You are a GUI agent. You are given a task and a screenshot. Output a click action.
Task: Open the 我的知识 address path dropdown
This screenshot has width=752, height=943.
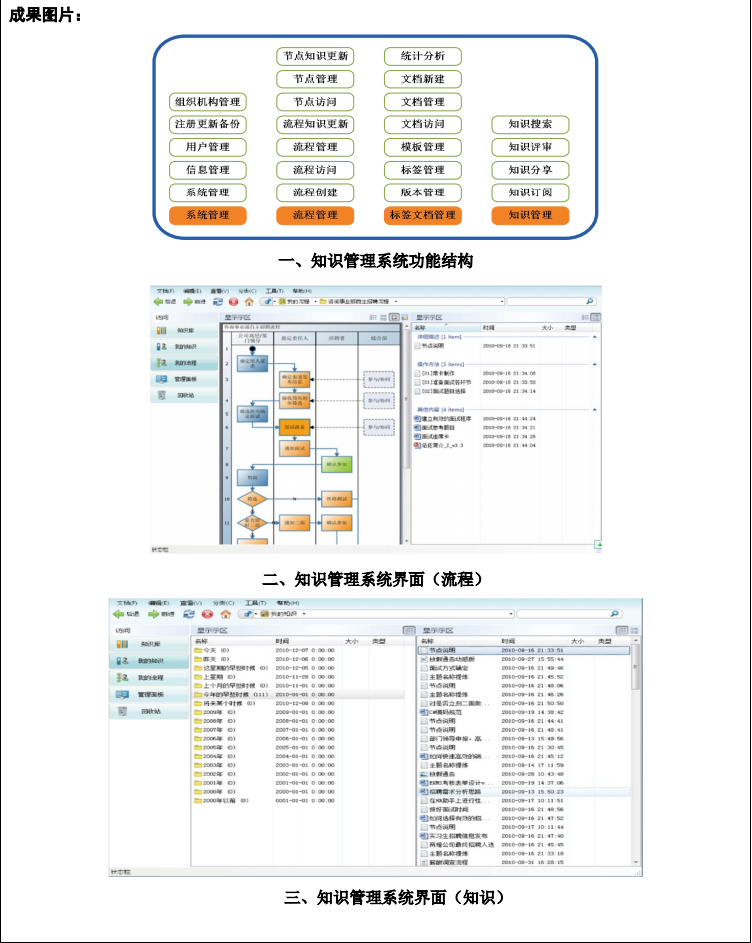coord(304,614)
